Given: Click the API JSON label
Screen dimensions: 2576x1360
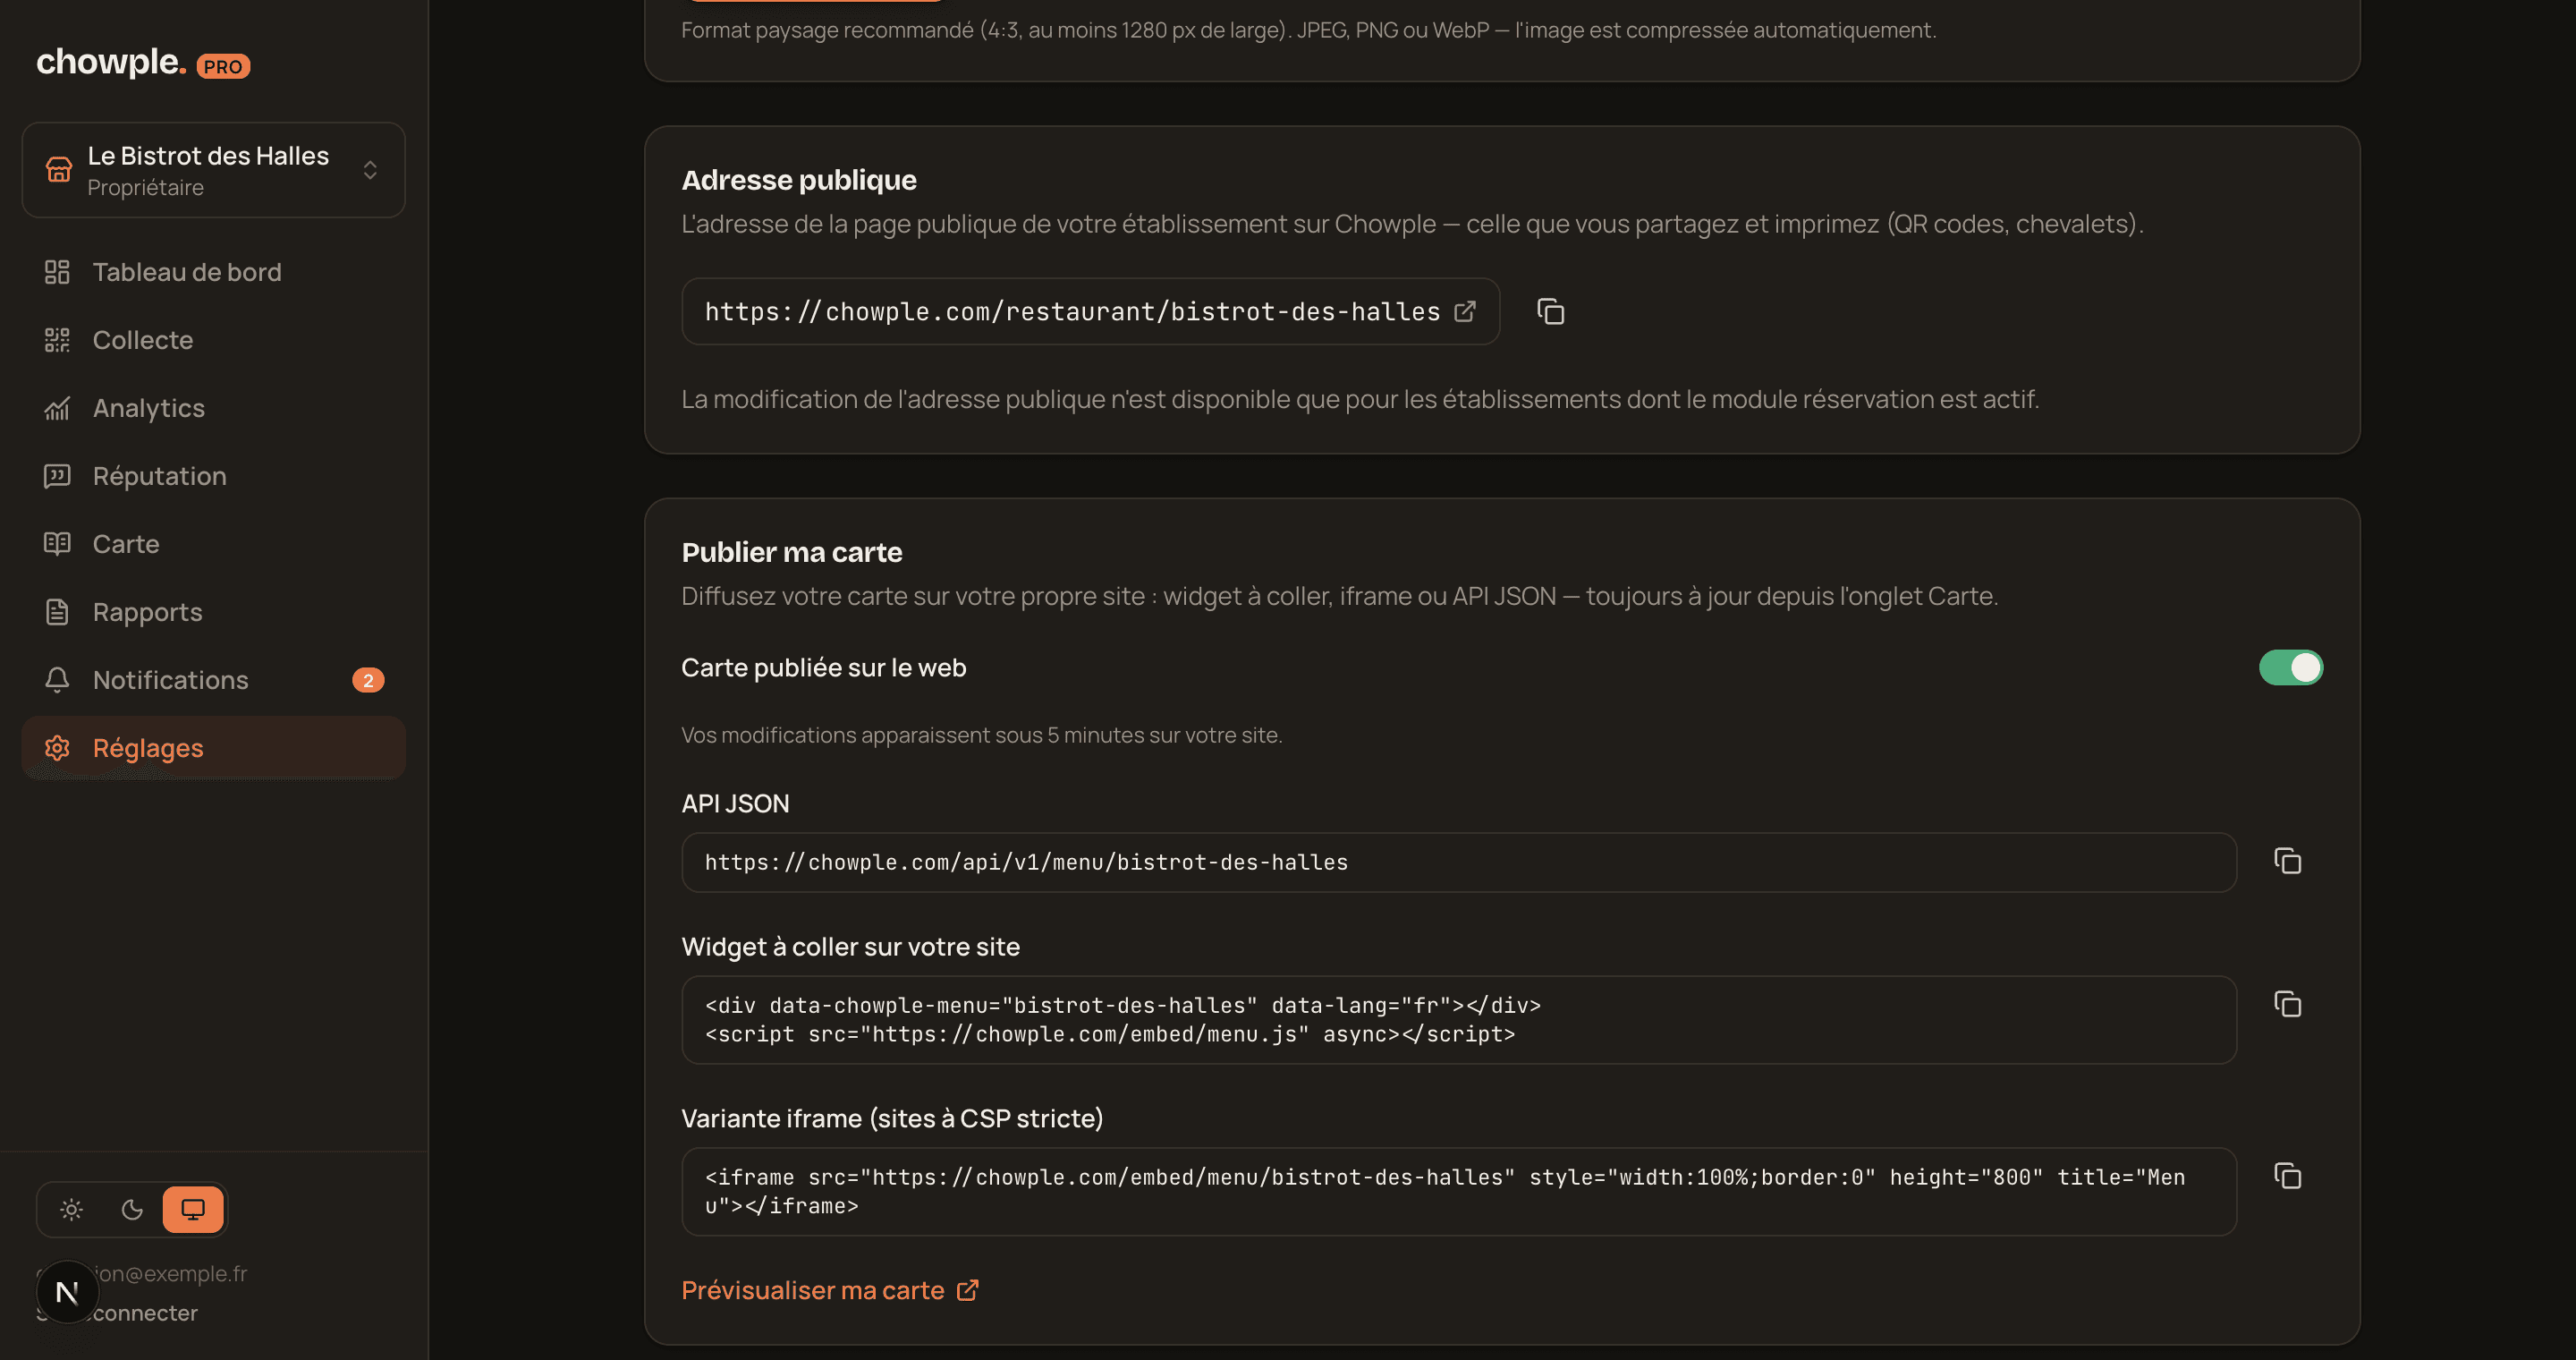Looking at the screenshot, I should (x=735, y=804).
